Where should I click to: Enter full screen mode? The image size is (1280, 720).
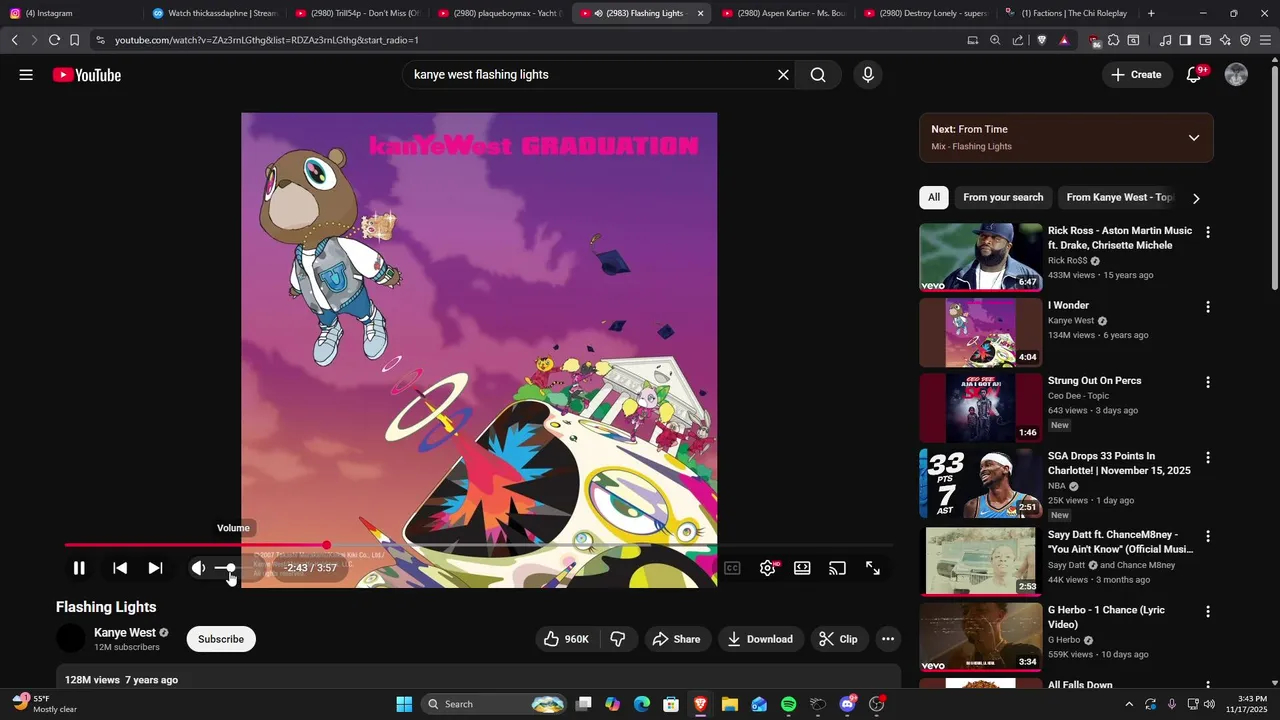[873, 568]
